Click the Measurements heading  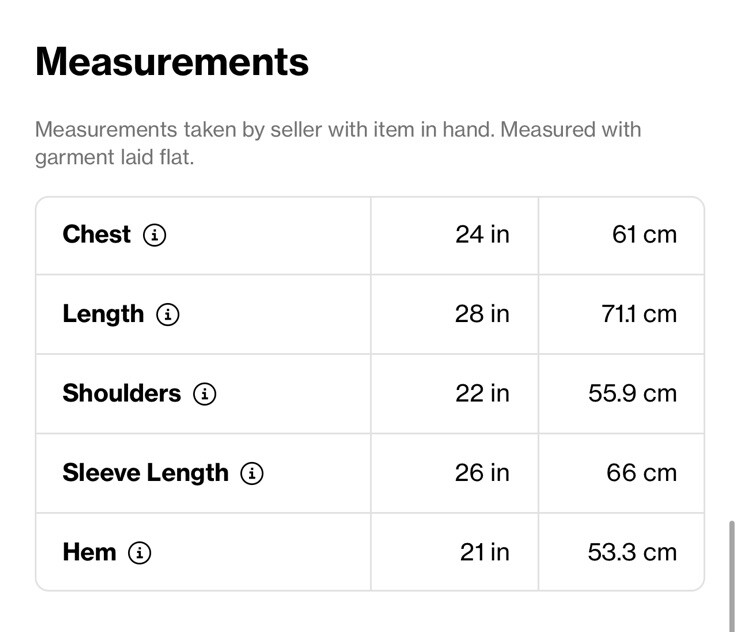point(172,62)
